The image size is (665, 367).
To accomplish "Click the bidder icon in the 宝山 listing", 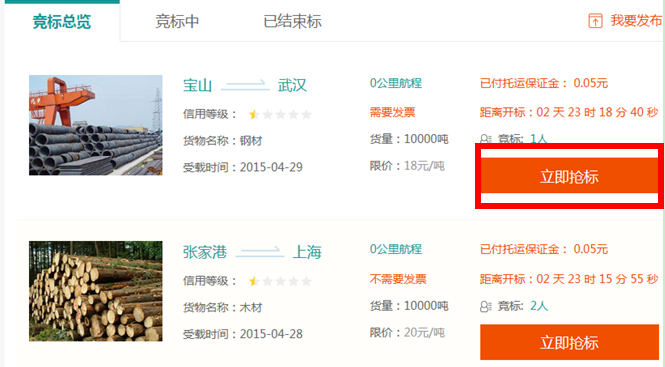I will click(x=486, y=139).
